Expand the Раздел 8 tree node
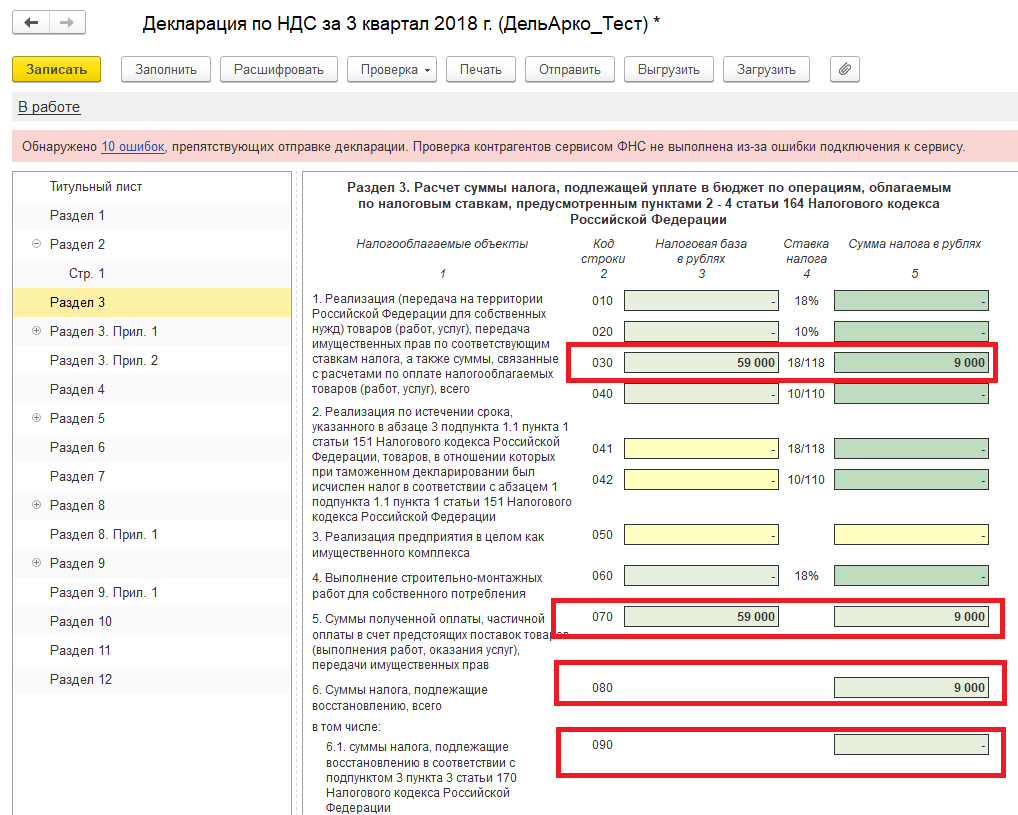The width and height of the screenshot is (1018, 815). click(x=36, y=505)
